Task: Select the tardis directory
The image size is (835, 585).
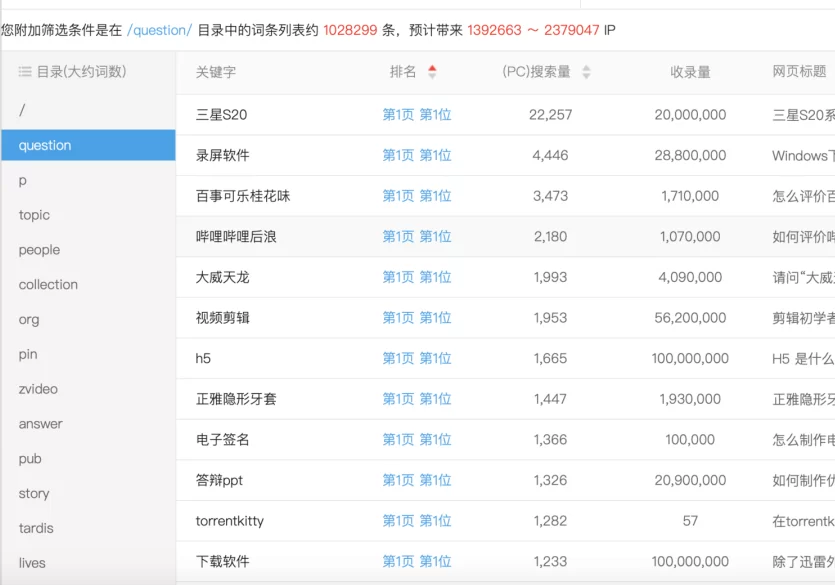Action: point(36,528)
